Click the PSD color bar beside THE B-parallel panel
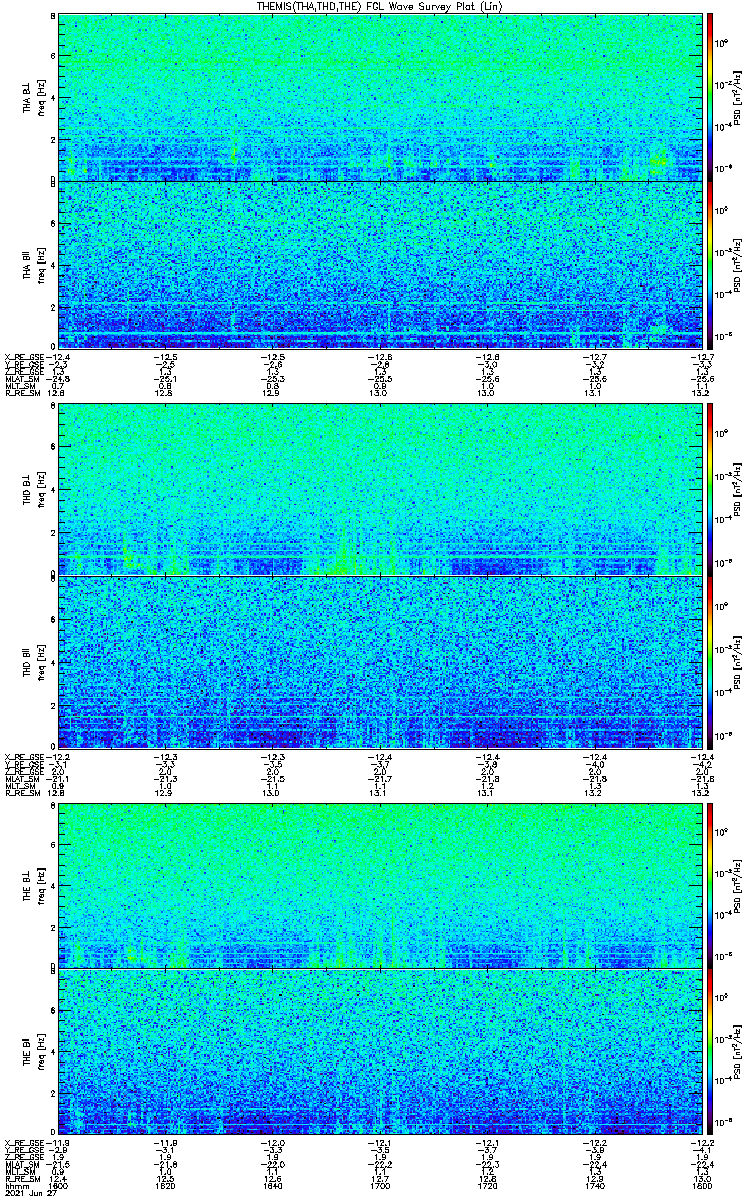 click(x=710, y=1051)
